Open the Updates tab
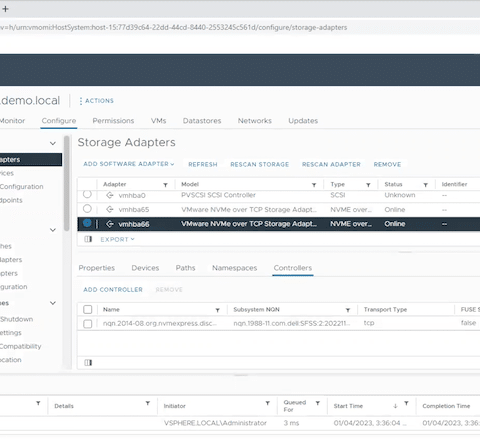The width and height of the screenshot is (480, 445). 303,121
